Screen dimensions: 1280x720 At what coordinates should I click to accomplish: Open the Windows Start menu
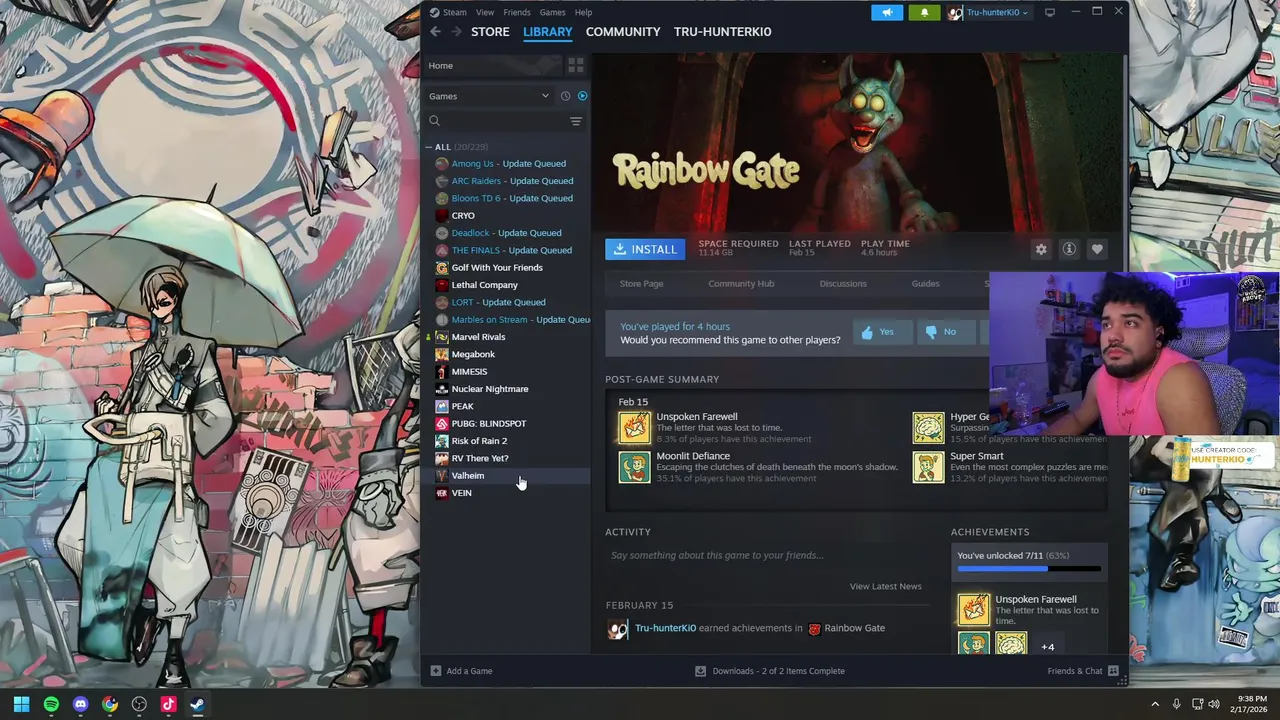[21, 704]
